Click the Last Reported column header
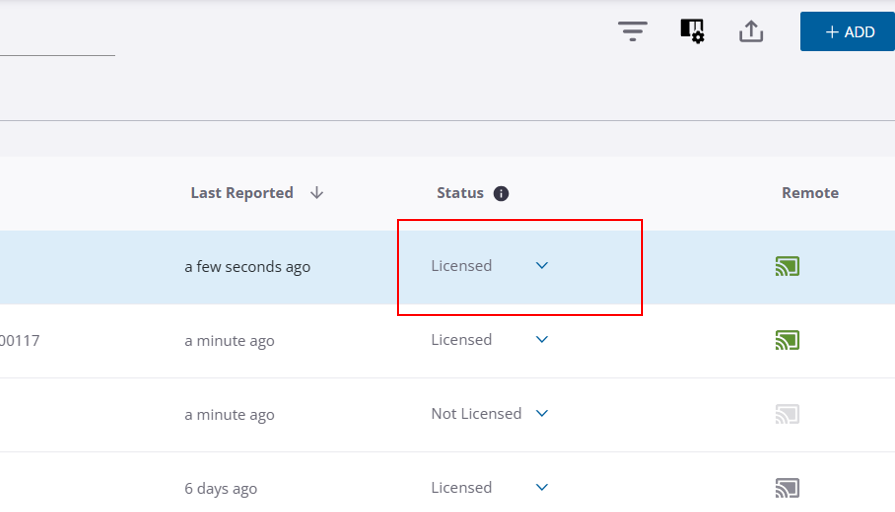The height and width of the screenshot is (512, 895). (242, 193)
